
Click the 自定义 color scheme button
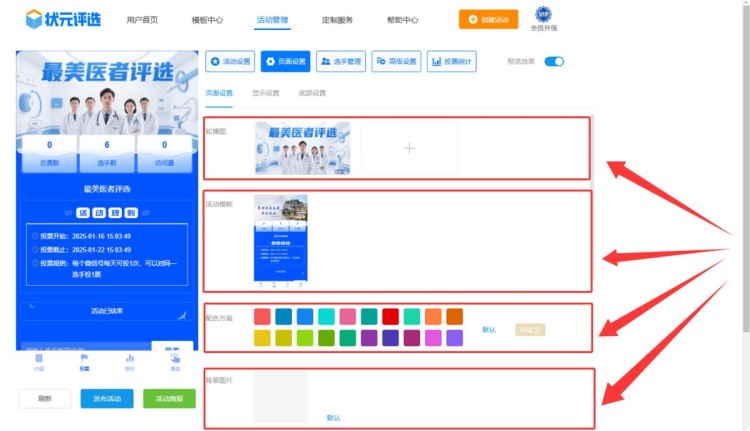(530, 329)
